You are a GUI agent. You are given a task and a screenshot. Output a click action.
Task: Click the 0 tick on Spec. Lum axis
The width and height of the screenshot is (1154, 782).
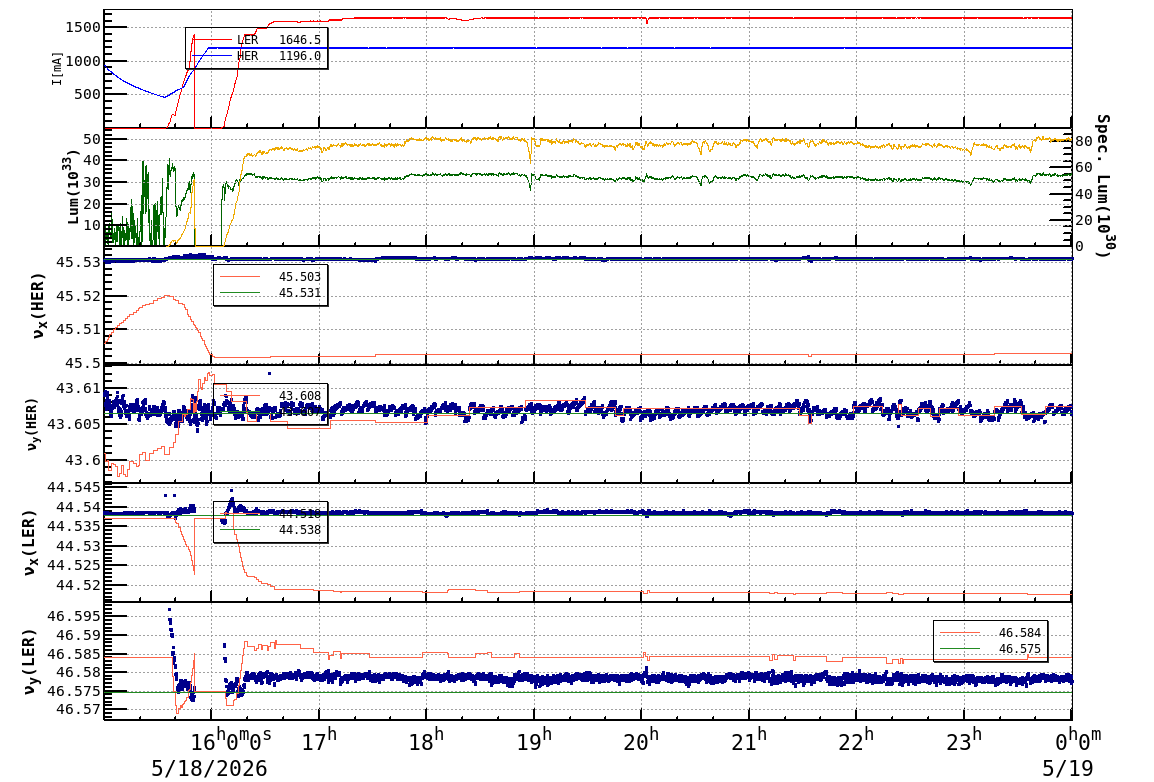[1080, 246]
